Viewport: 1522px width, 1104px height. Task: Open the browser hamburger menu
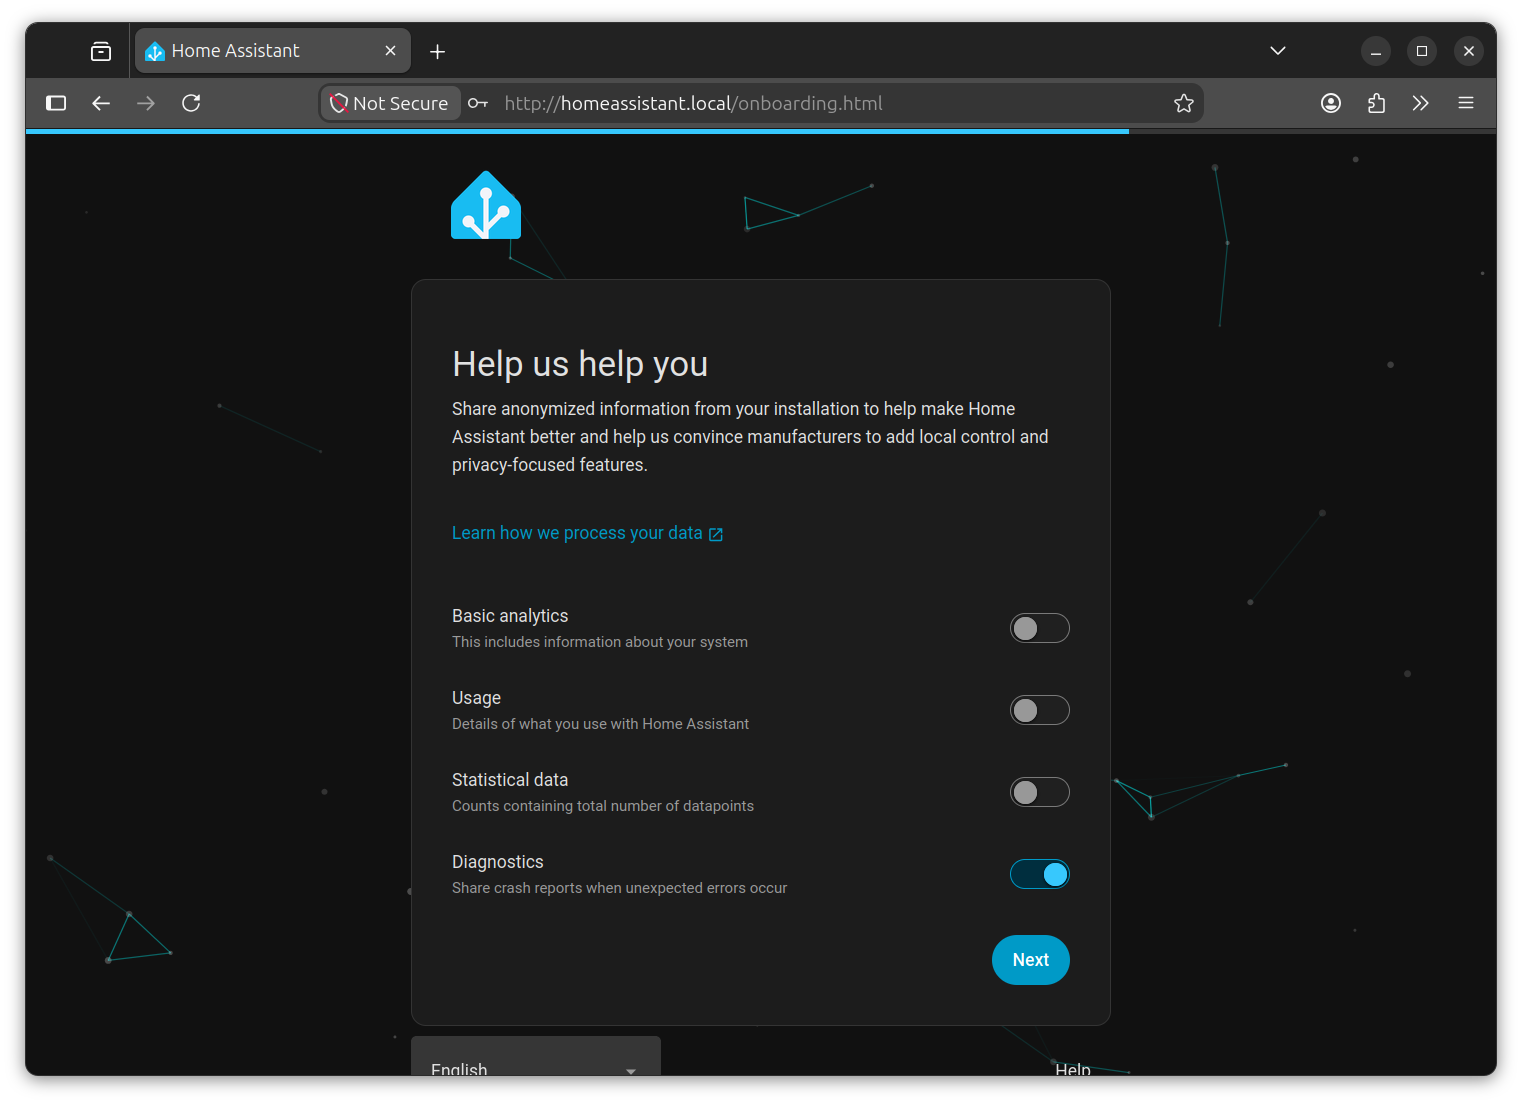point(1466,103)
